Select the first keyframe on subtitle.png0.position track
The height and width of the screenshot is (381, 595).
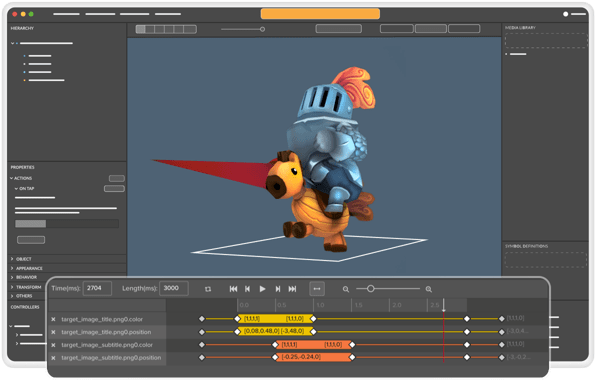pyautogui.click(x=202, y=357)
